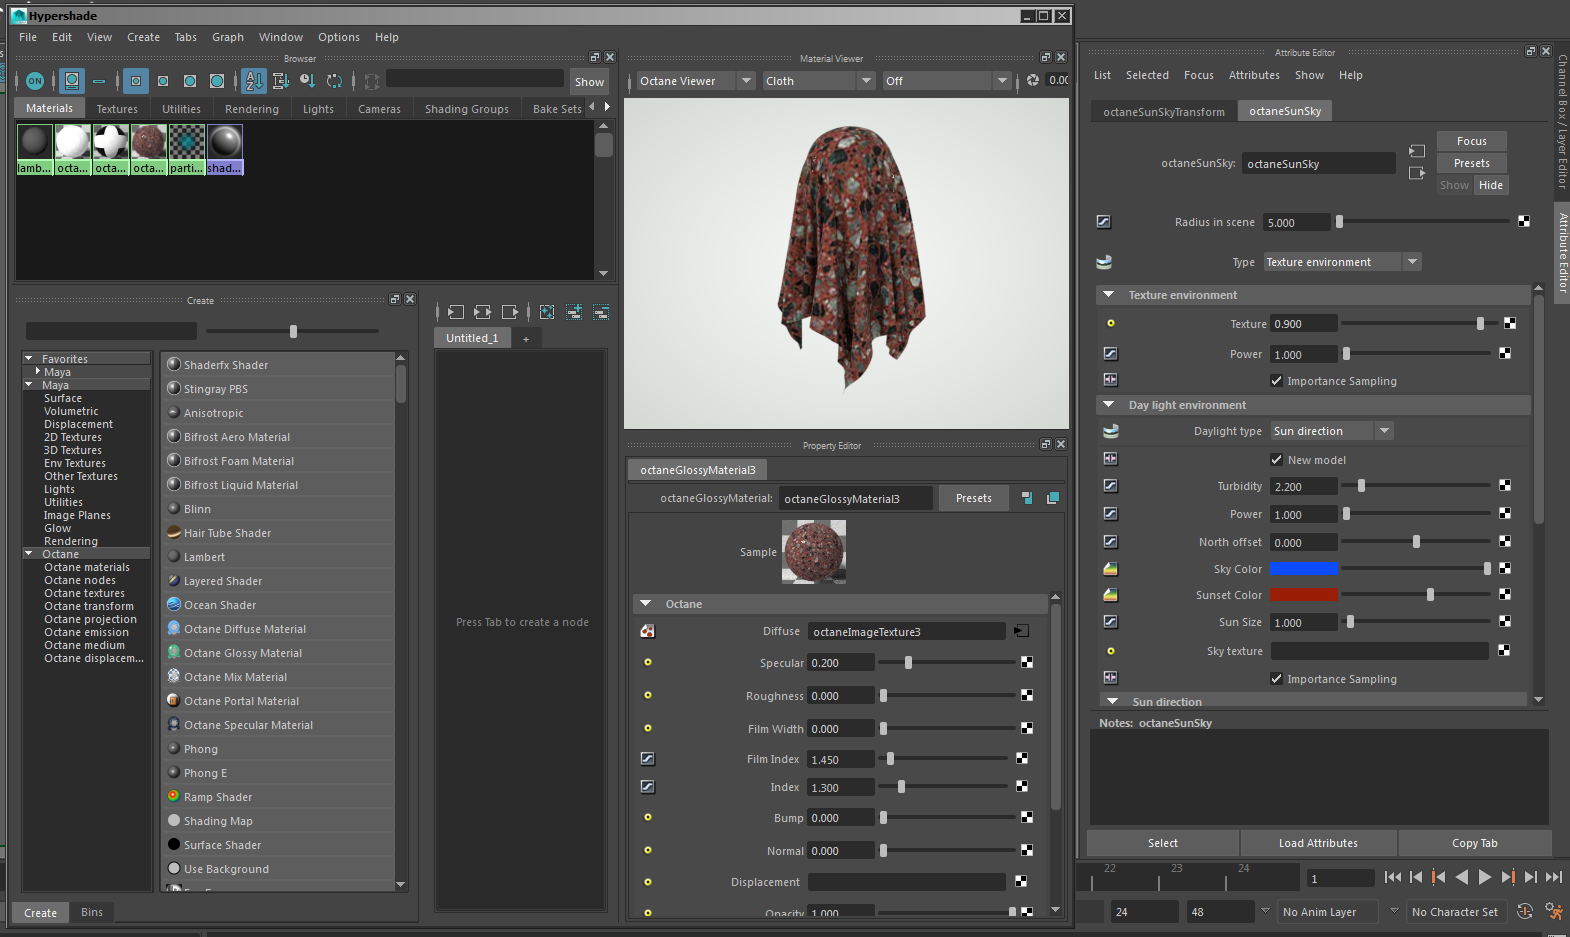Open the Type dropdown showing Texture environment
This screenshot has height=937, width=1570.
pos(1341,262)
